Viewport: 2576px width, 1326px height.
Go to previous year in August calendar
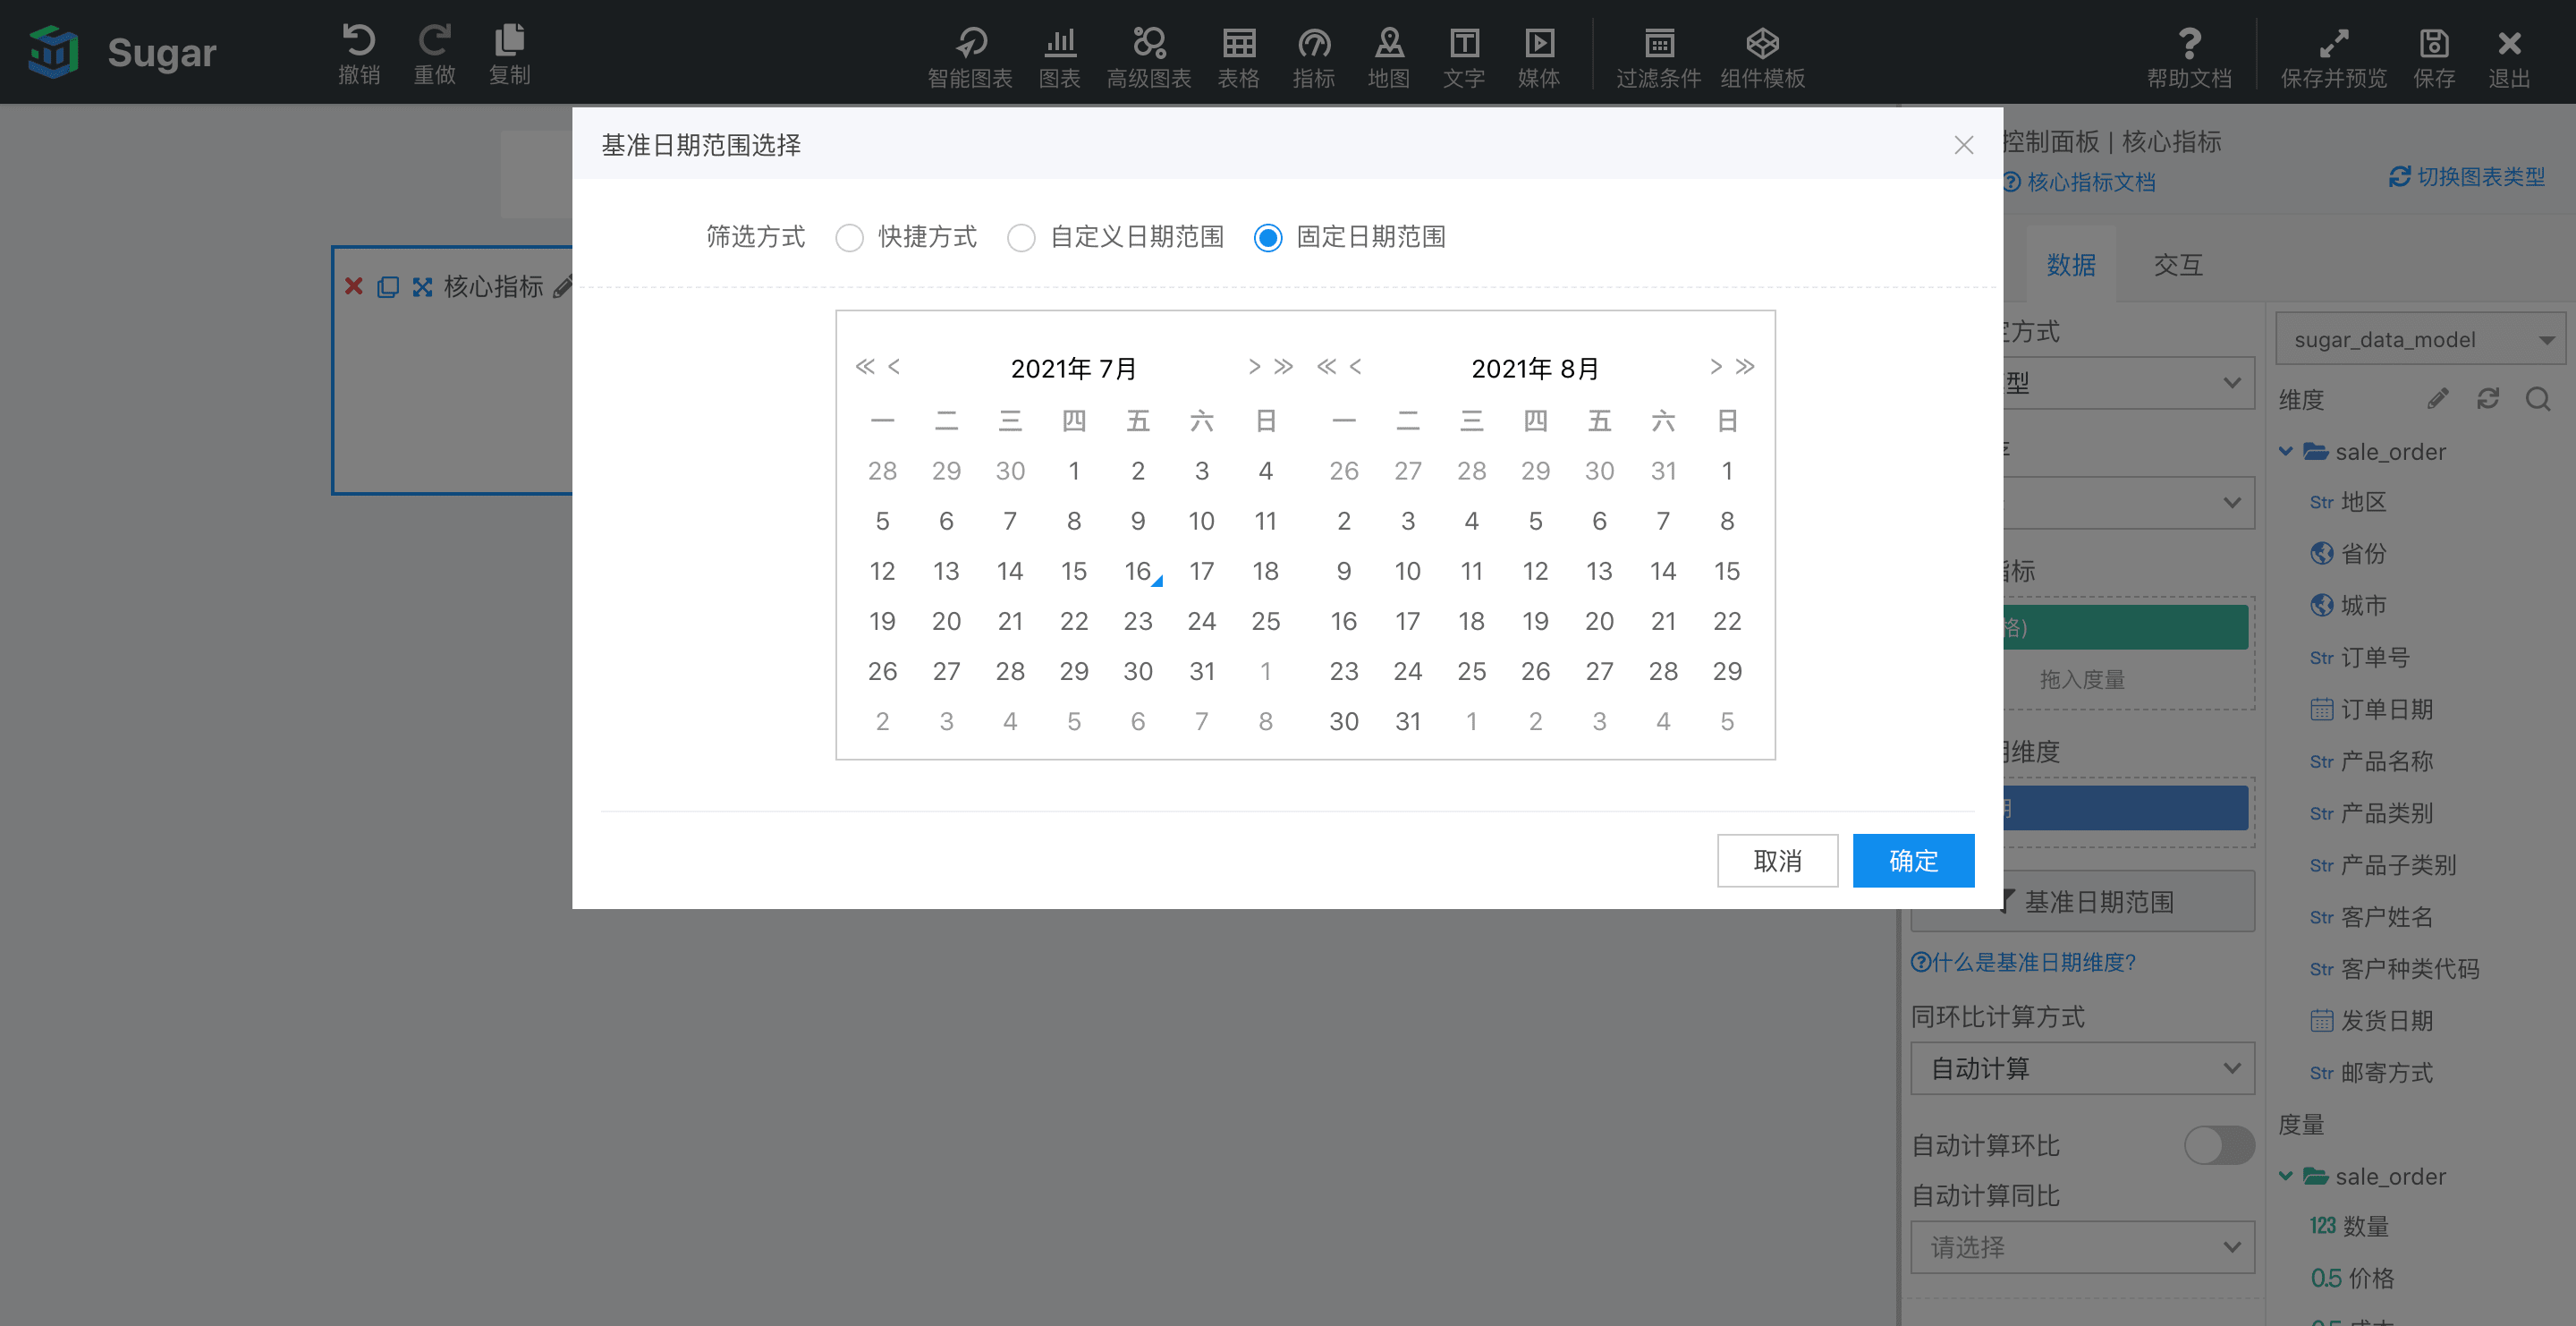coord(1326,367)
